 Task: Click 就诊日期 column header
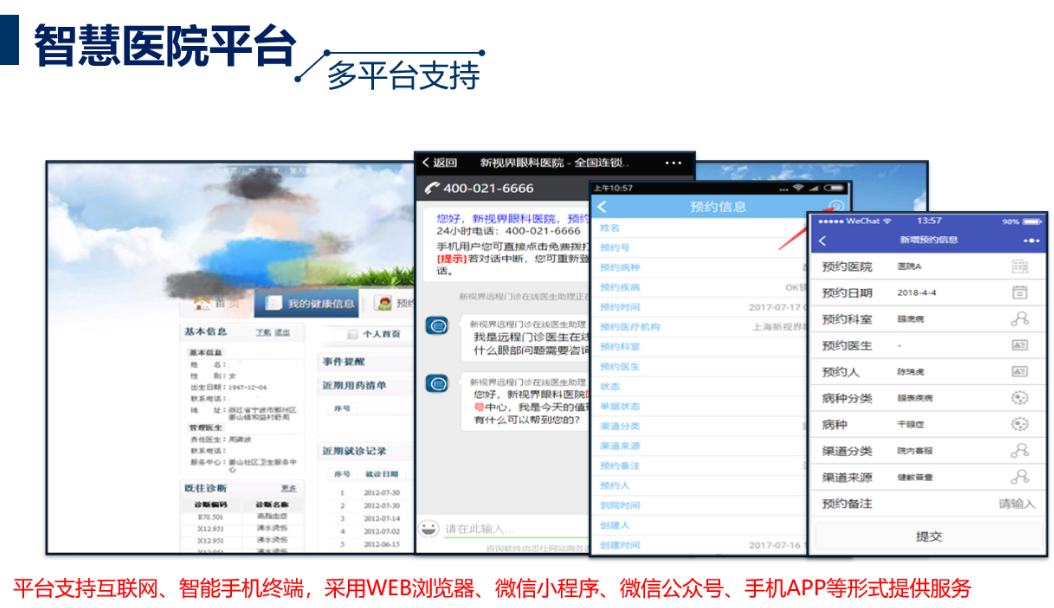click(382, 474)
